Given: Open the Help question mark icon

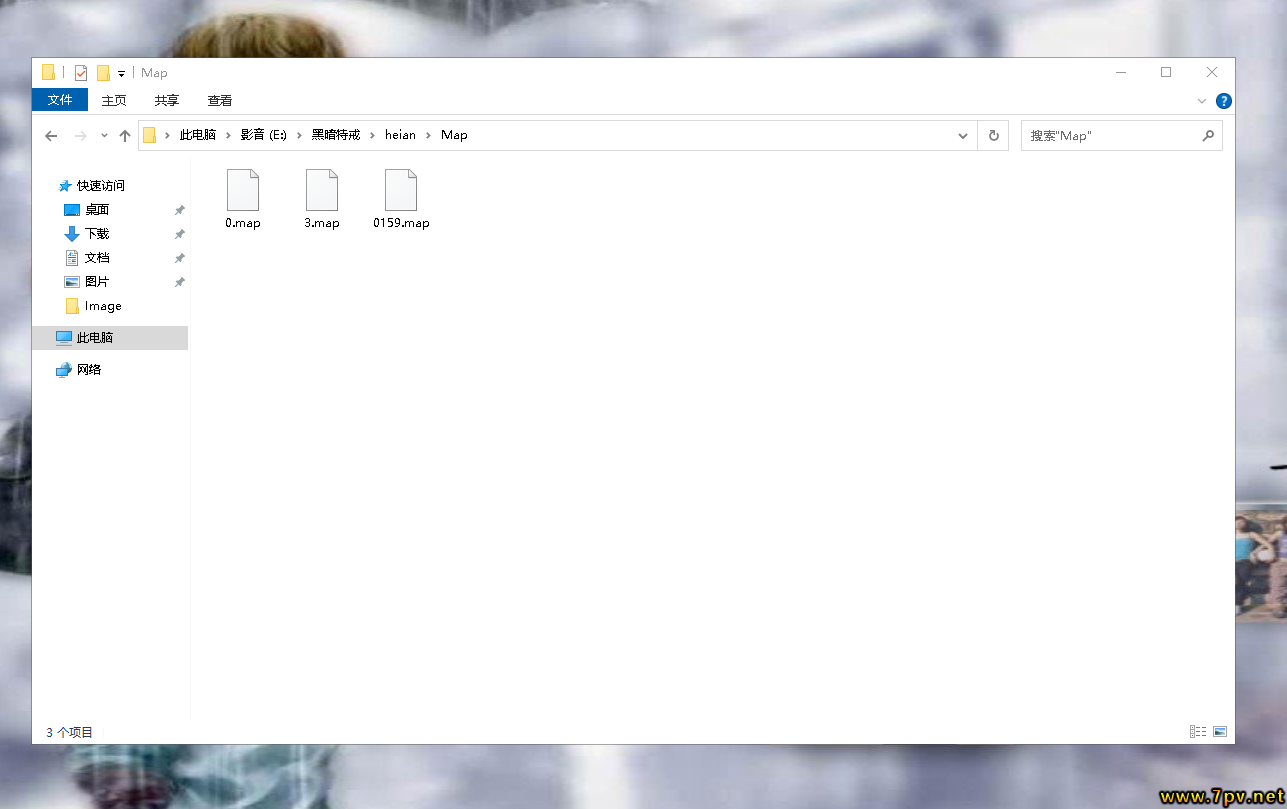Looking at the screenshot, I should tap(1223, 101).
